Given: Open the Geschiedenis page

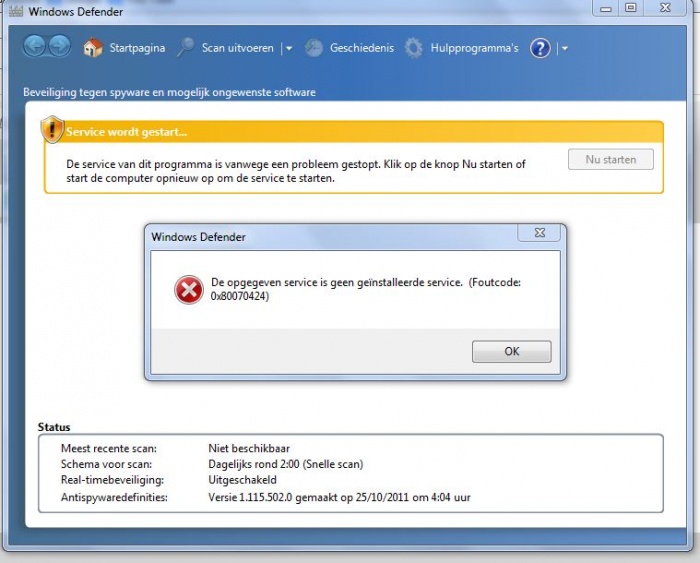Looking at the screenshot, I should (362, 48).
